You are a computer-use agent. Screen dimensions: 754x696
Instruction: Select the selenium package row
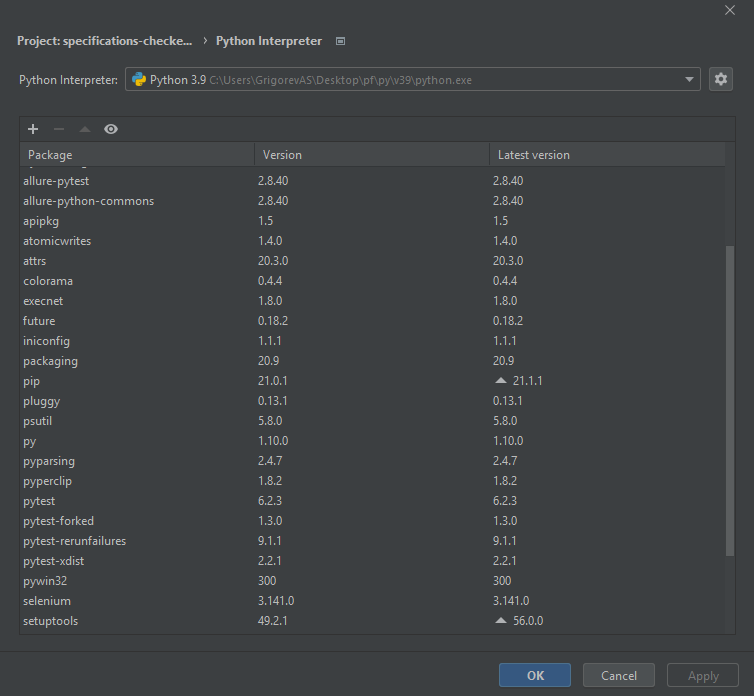pos(372,601)
